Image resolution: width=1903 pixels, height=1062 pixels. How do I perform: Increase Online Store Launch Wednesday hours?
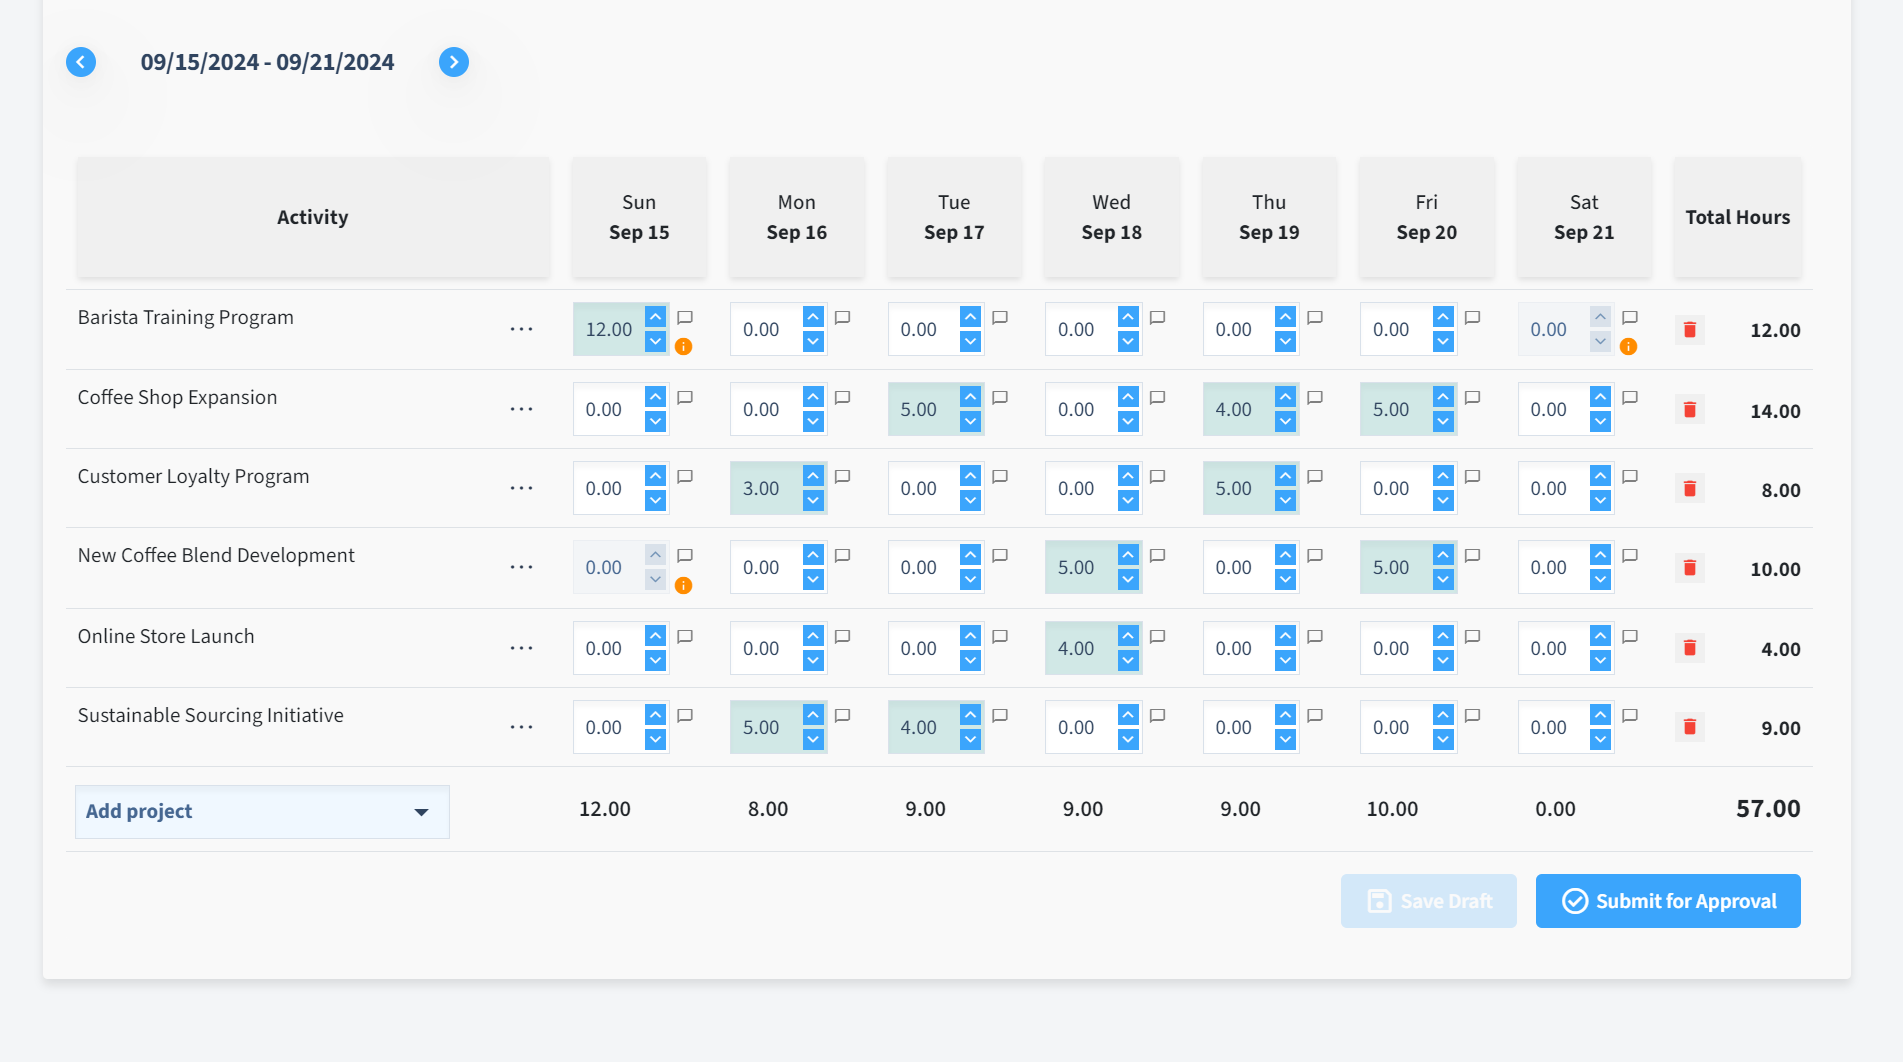1126,638
